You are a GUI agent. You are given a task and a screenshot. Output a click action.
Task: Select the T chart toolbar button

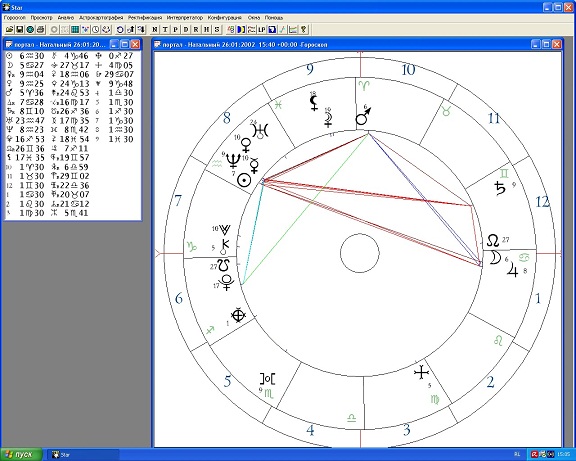[x=165, y=29]
